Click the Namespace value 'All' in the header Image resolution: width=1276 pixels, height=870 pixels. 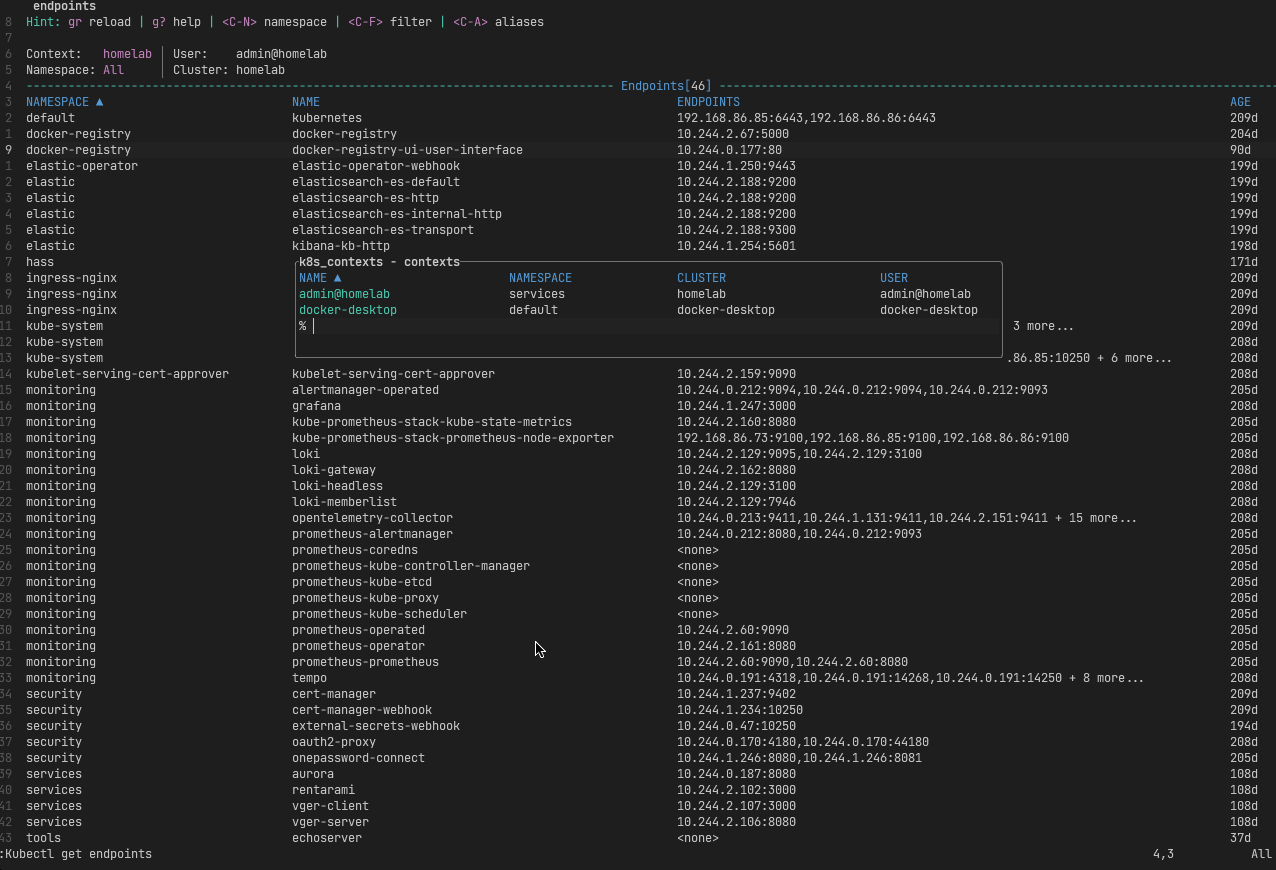point(113,70)
